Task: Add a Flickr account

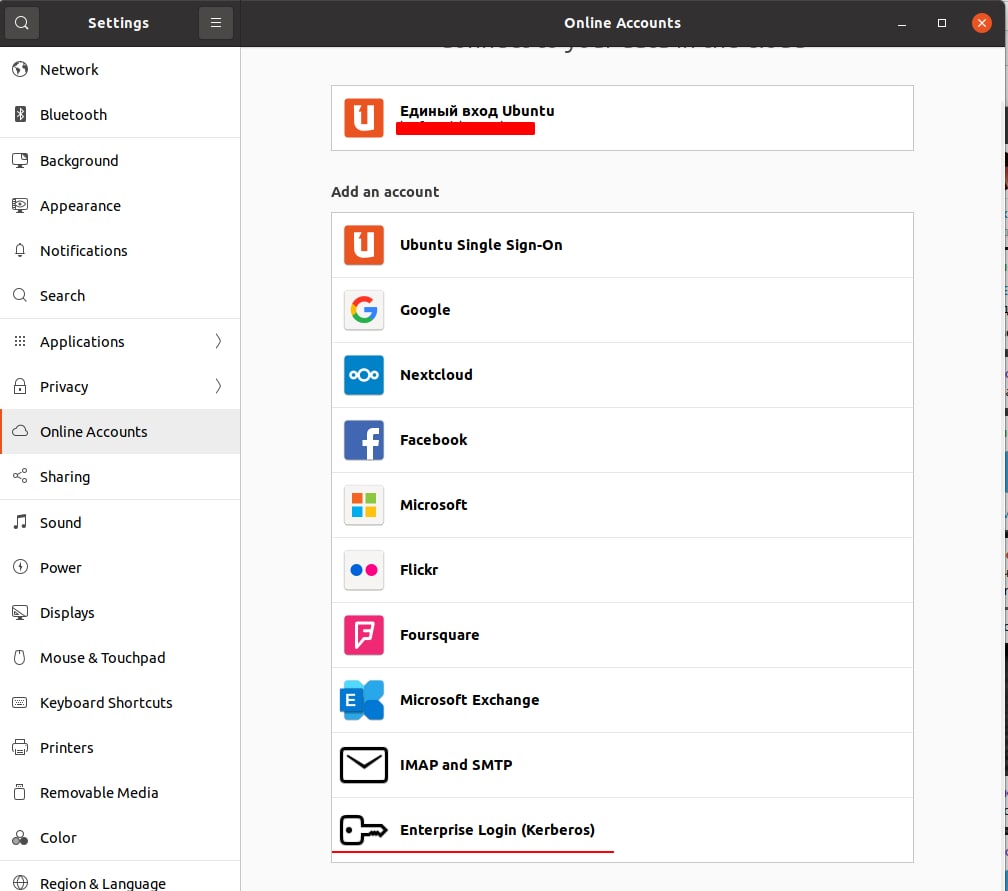Action: point(622,570)
